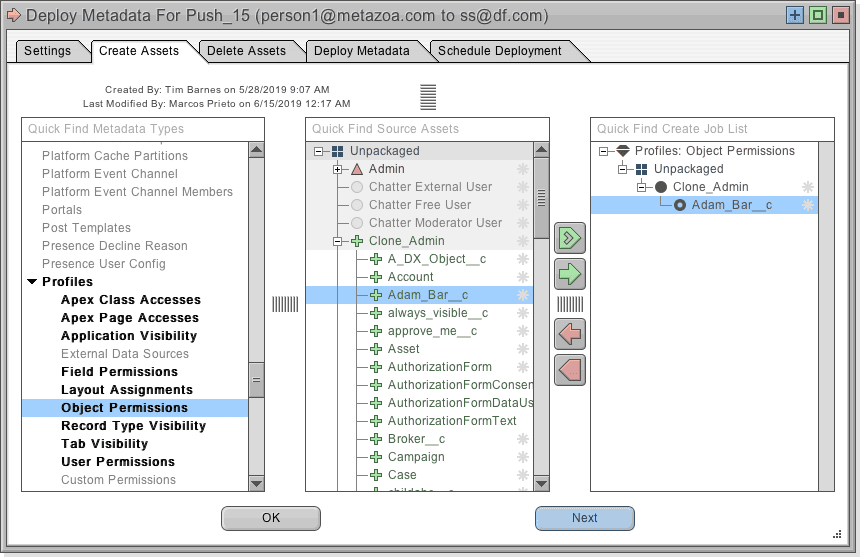Collapse the Unpackaged node in job list
The image size is (860, 557).
pyautogui.click(x=623, y=169)
